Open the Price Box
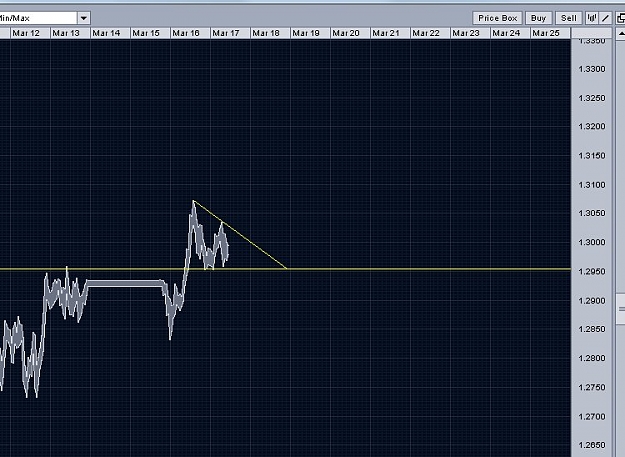 497,18
